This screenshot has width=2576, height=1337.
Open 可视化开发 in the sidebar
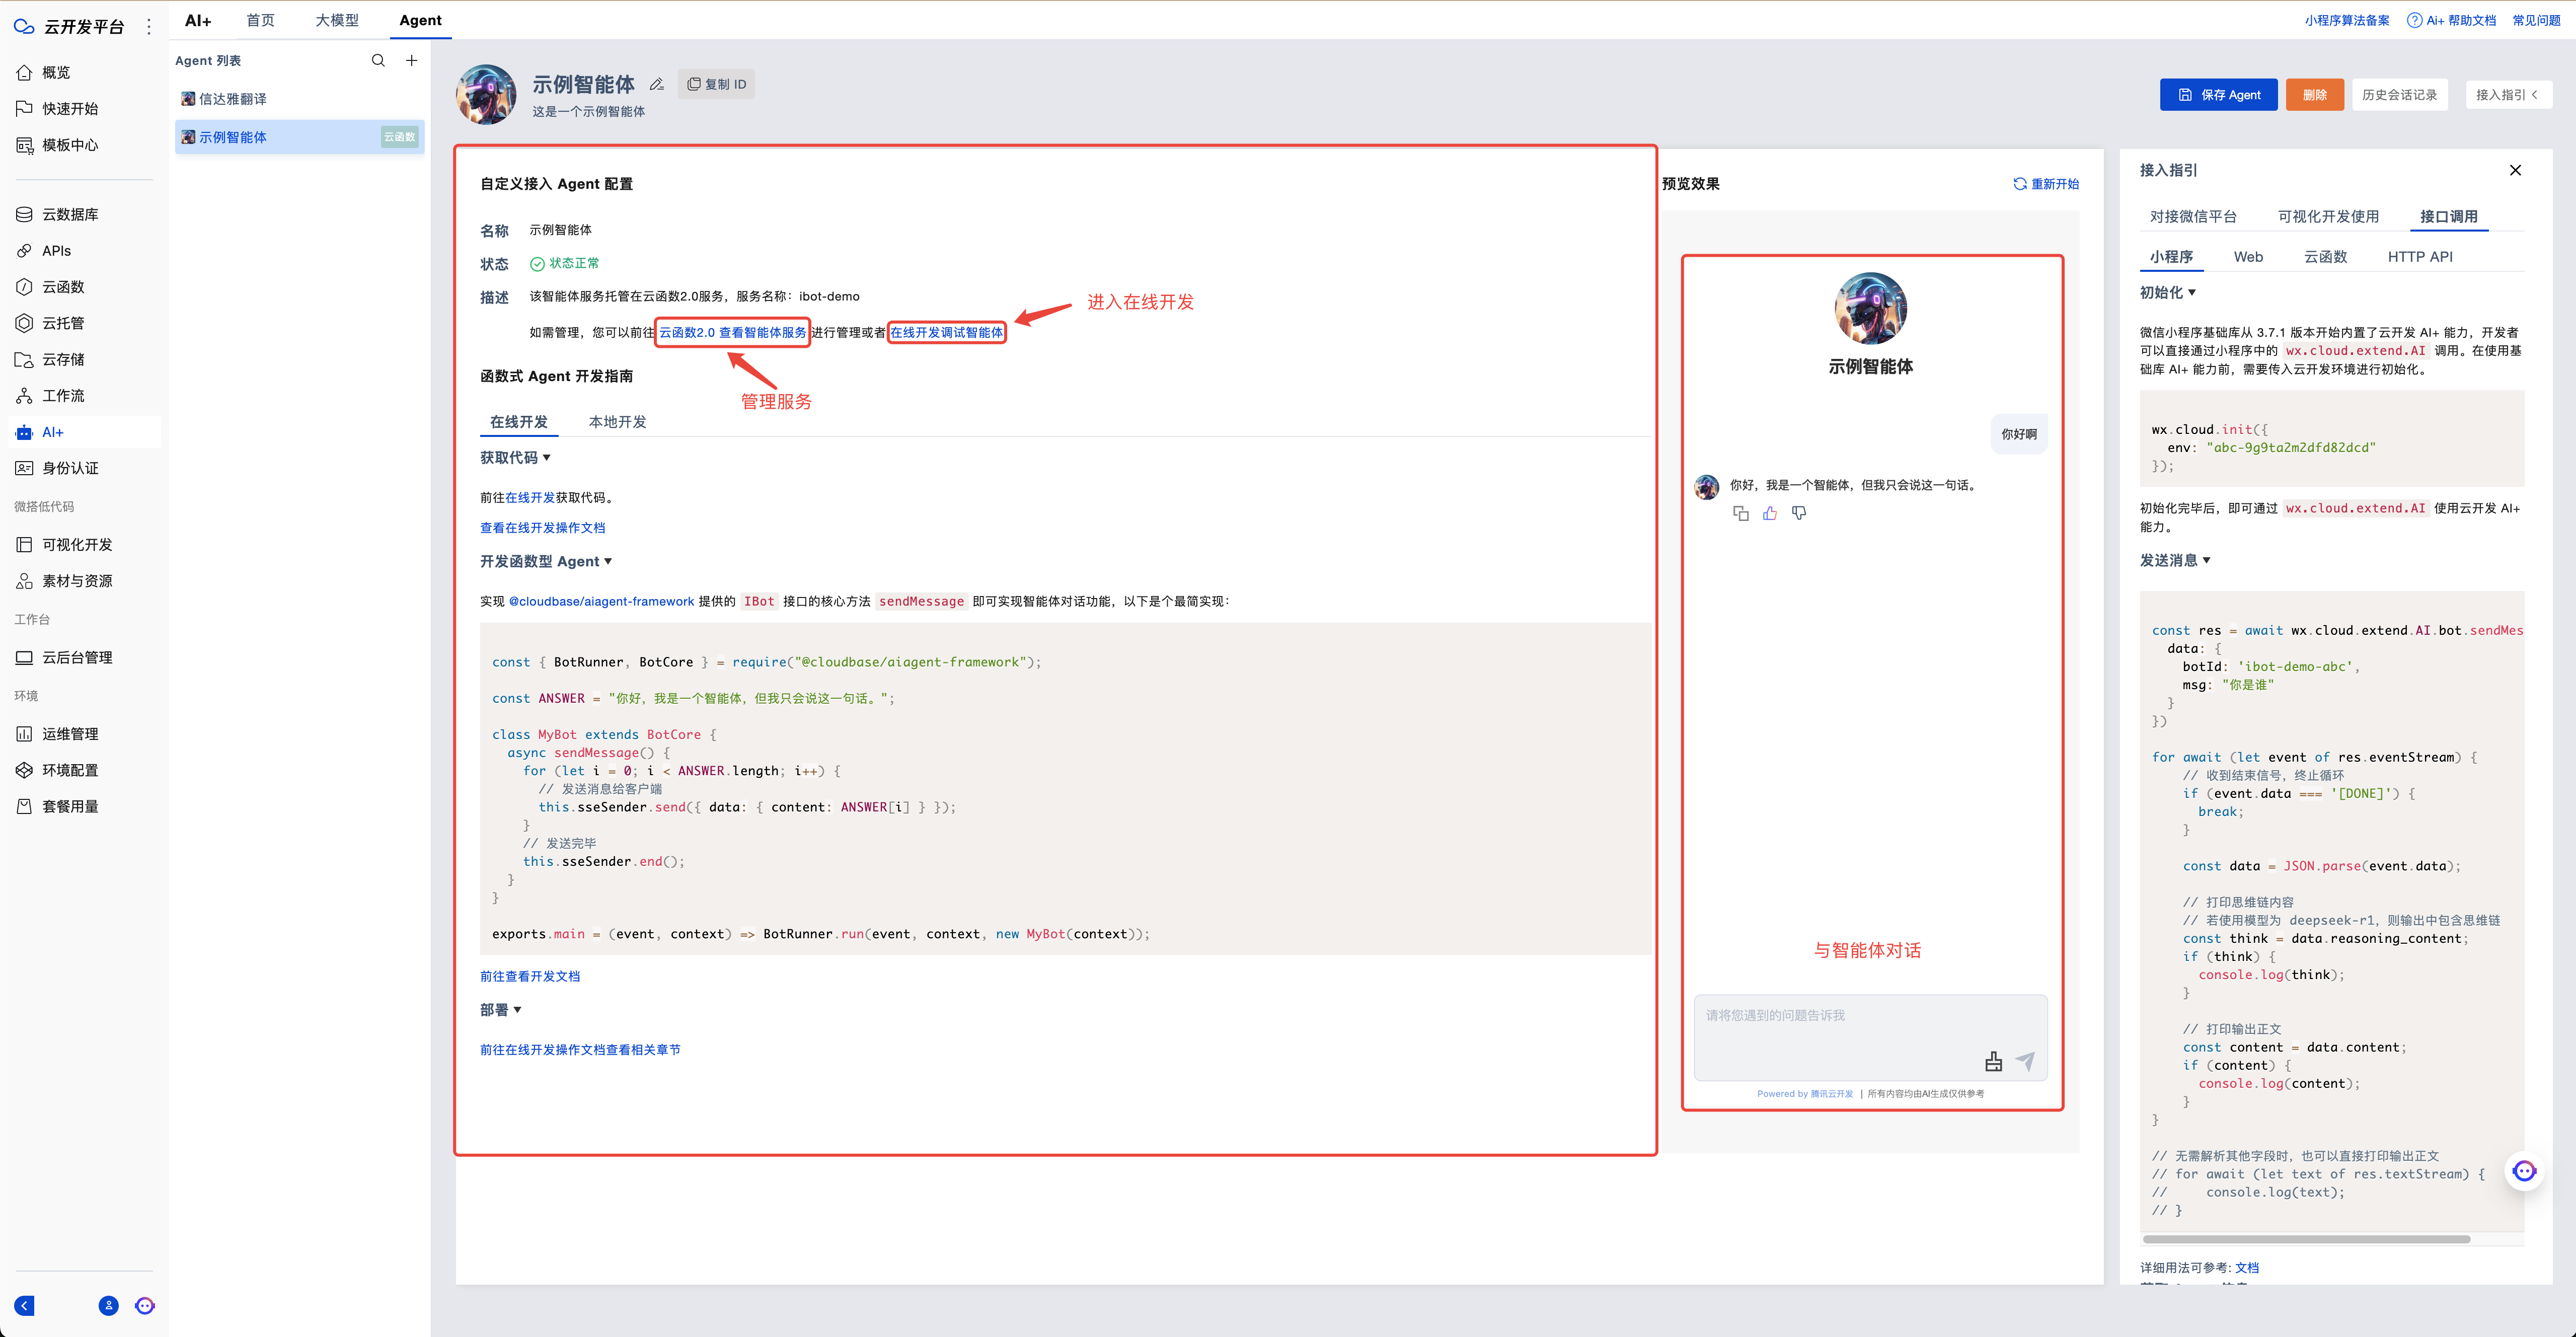[x=77, y=545]
